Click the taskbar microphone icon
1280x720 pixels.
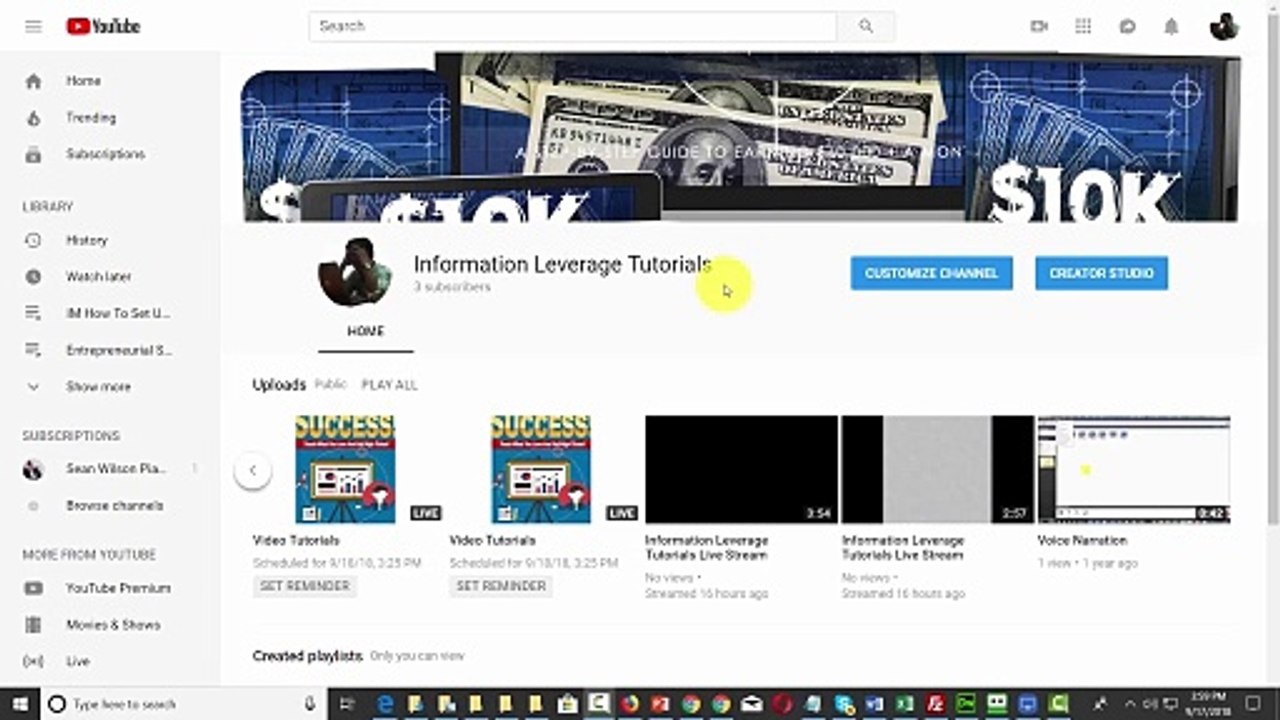[310, 704]
